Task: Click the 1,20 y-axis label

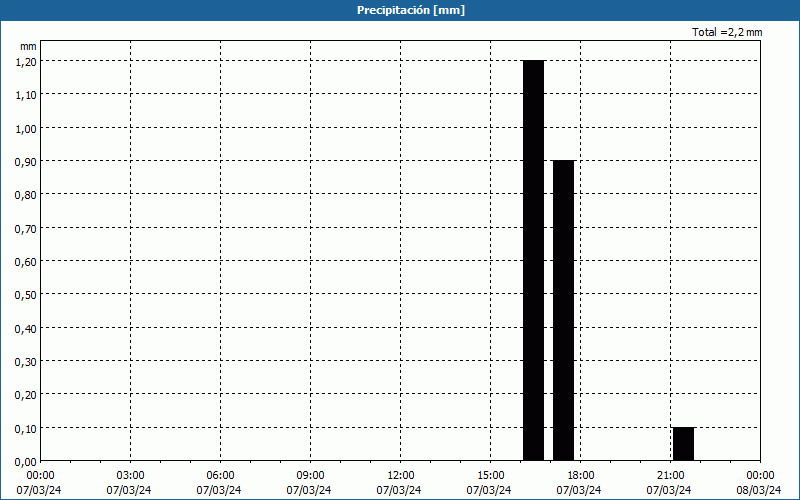Action: [x=26, y=62]
